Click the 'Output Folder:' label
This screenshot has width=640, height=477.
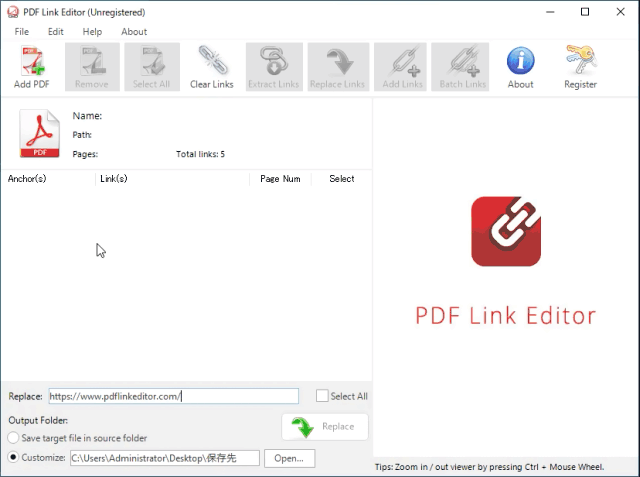click(x=38, y=420)
